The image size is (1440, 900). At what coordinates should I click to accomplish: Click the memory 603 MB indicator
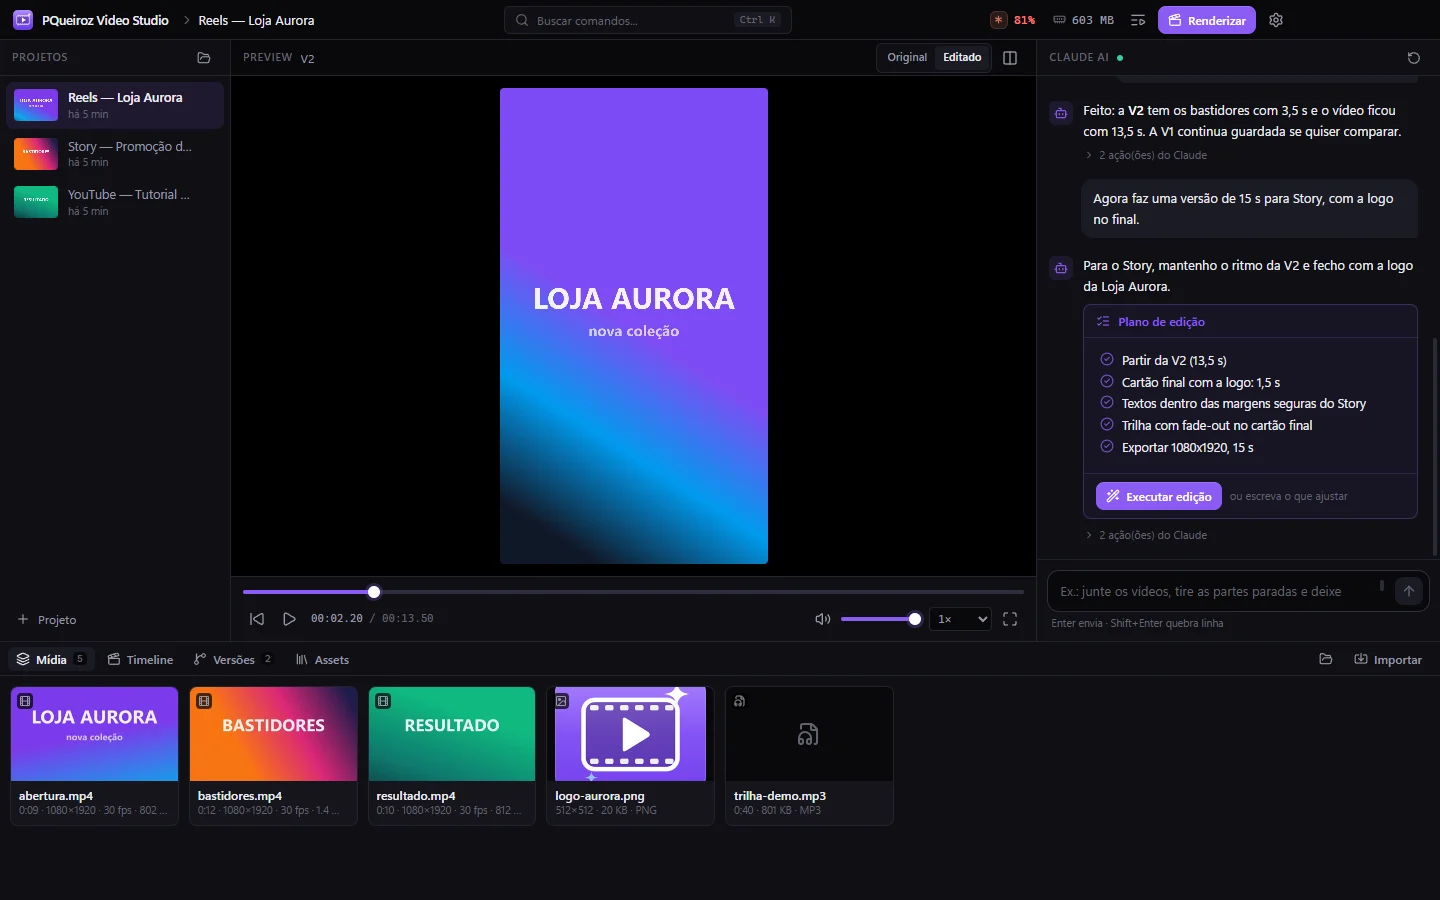coord(1084,20)
